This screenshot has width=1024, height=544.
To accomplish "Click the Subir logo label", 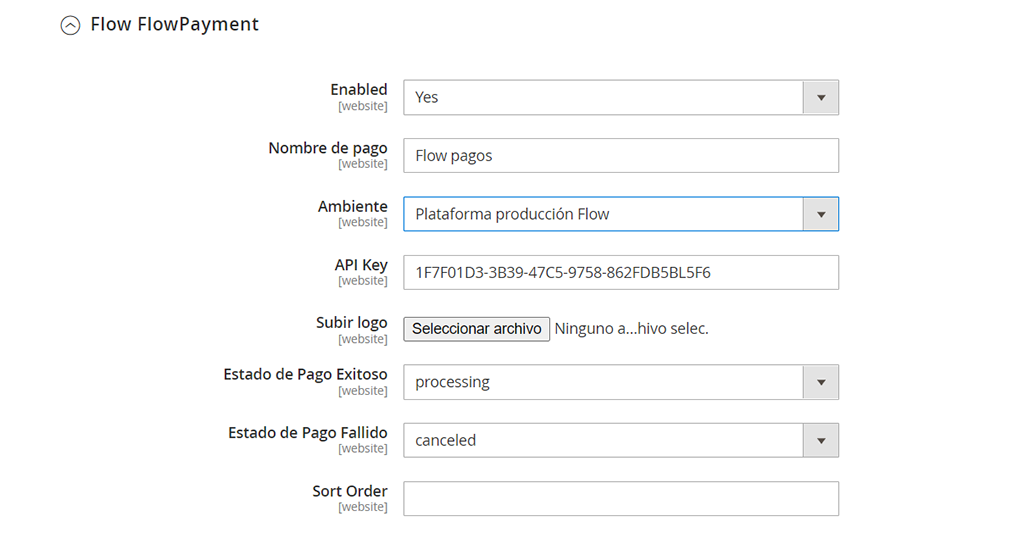I will pyautogui.click(x=351, y=323).
